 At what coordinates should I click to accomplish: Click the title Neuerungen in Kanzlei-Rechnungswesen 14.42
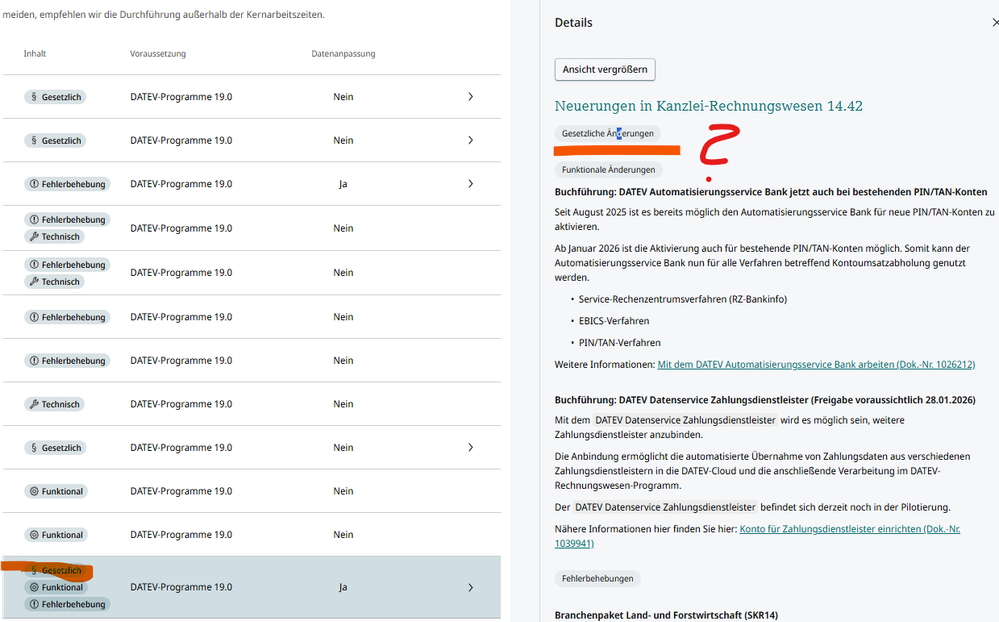pos(708,106)
